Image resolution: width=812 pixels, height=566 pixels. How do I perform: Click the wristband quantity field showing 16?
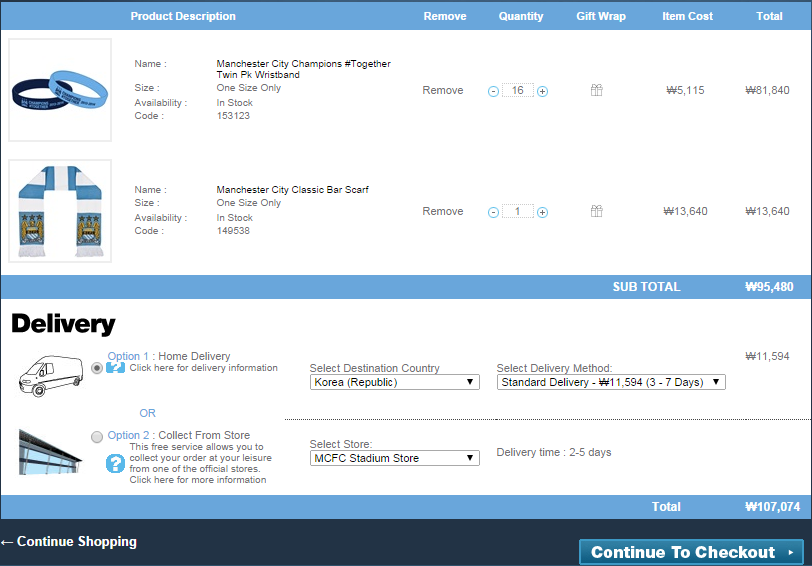(518, 91)
